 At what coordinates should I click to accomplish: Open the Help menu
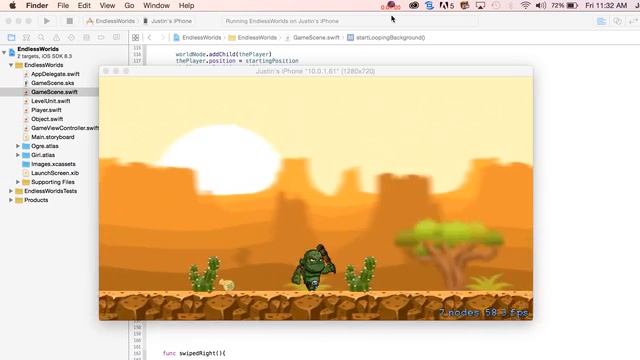pyautogui.click(x=187, y=5)
